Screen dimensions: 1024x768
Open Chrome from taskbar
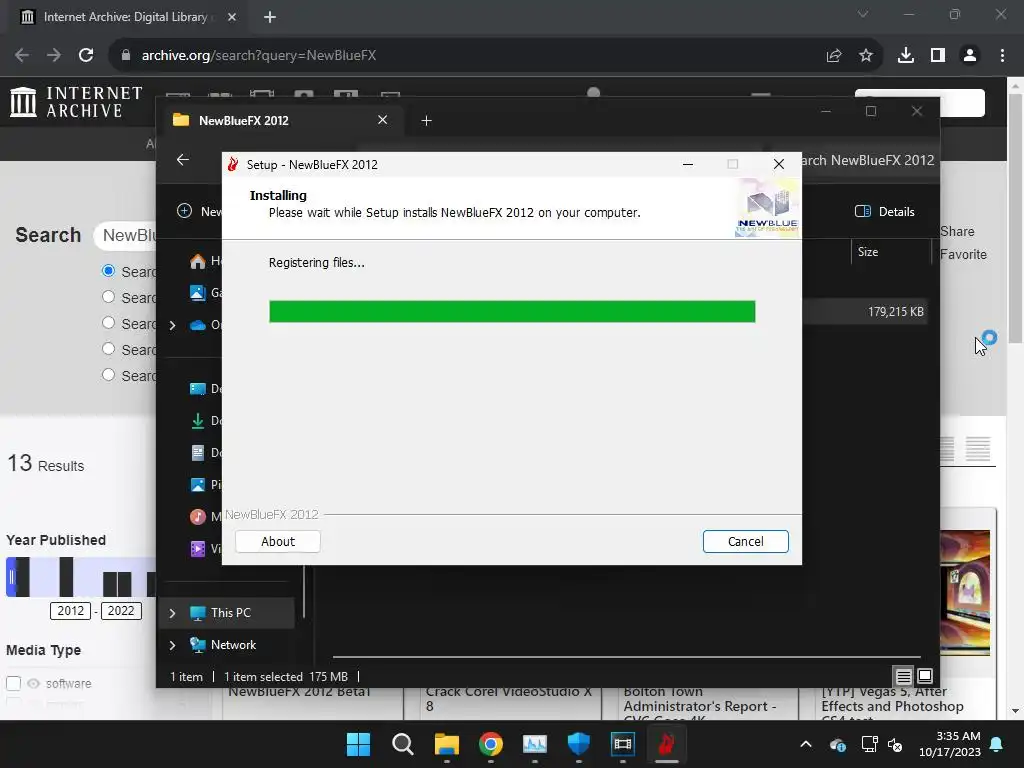pyautogui.click(x=490, y=744)
